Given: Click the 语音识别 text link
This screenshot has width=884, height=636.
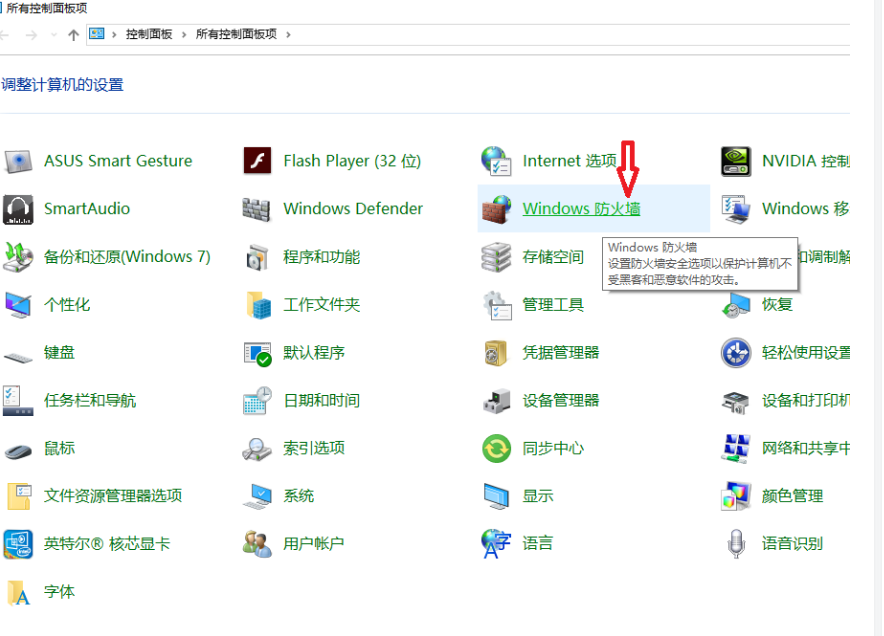Looking at the screenshot, I should pos(793,544).
